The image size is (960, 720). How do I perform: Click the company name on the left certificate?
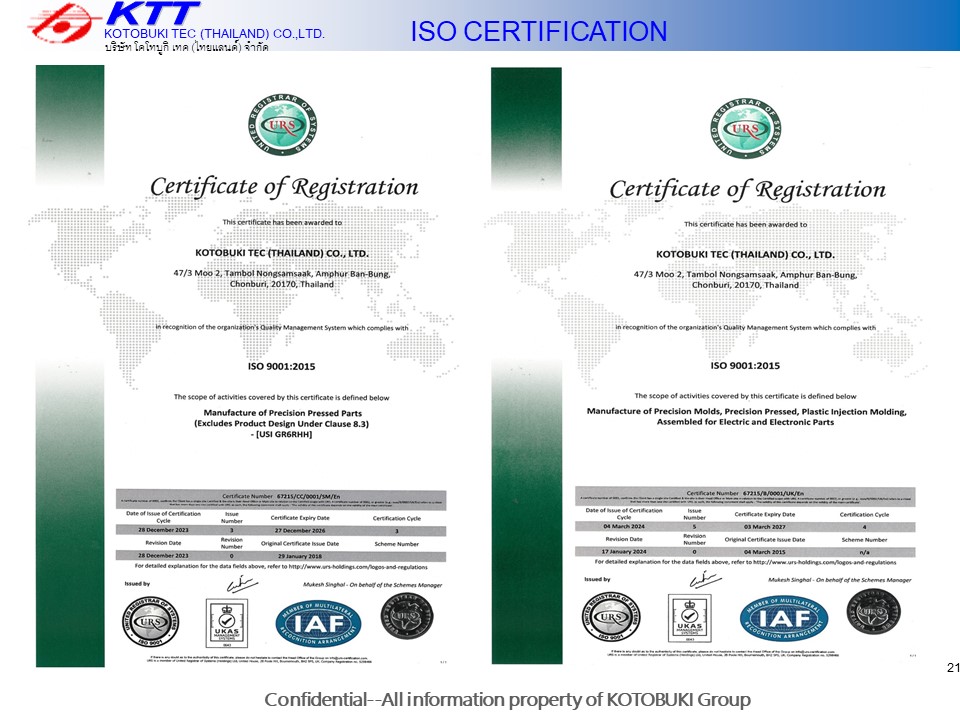click(282, 253)
